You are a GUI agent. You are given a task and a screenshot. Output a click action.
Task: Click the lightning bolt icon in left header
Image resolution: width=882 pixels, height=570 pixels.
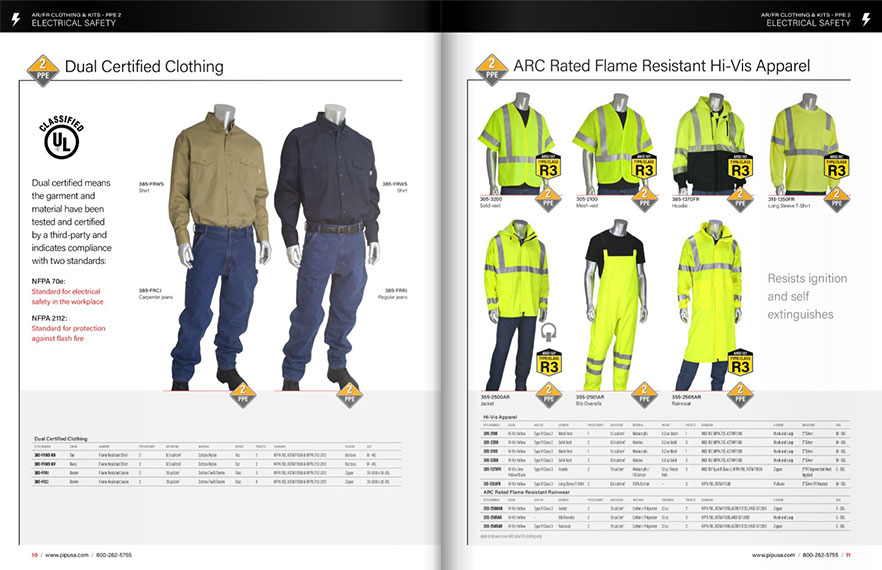[16, 20]
